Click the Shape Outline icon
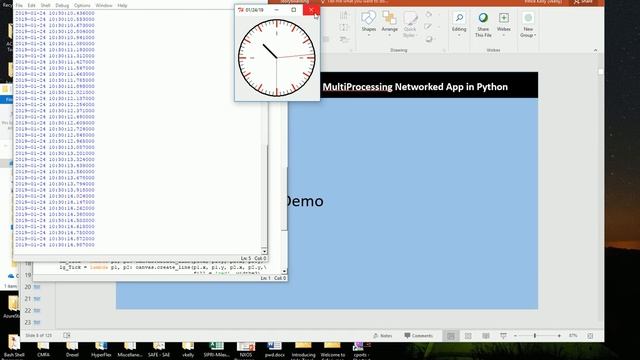Viewport: 640px width, 360px height. (429, 27)
